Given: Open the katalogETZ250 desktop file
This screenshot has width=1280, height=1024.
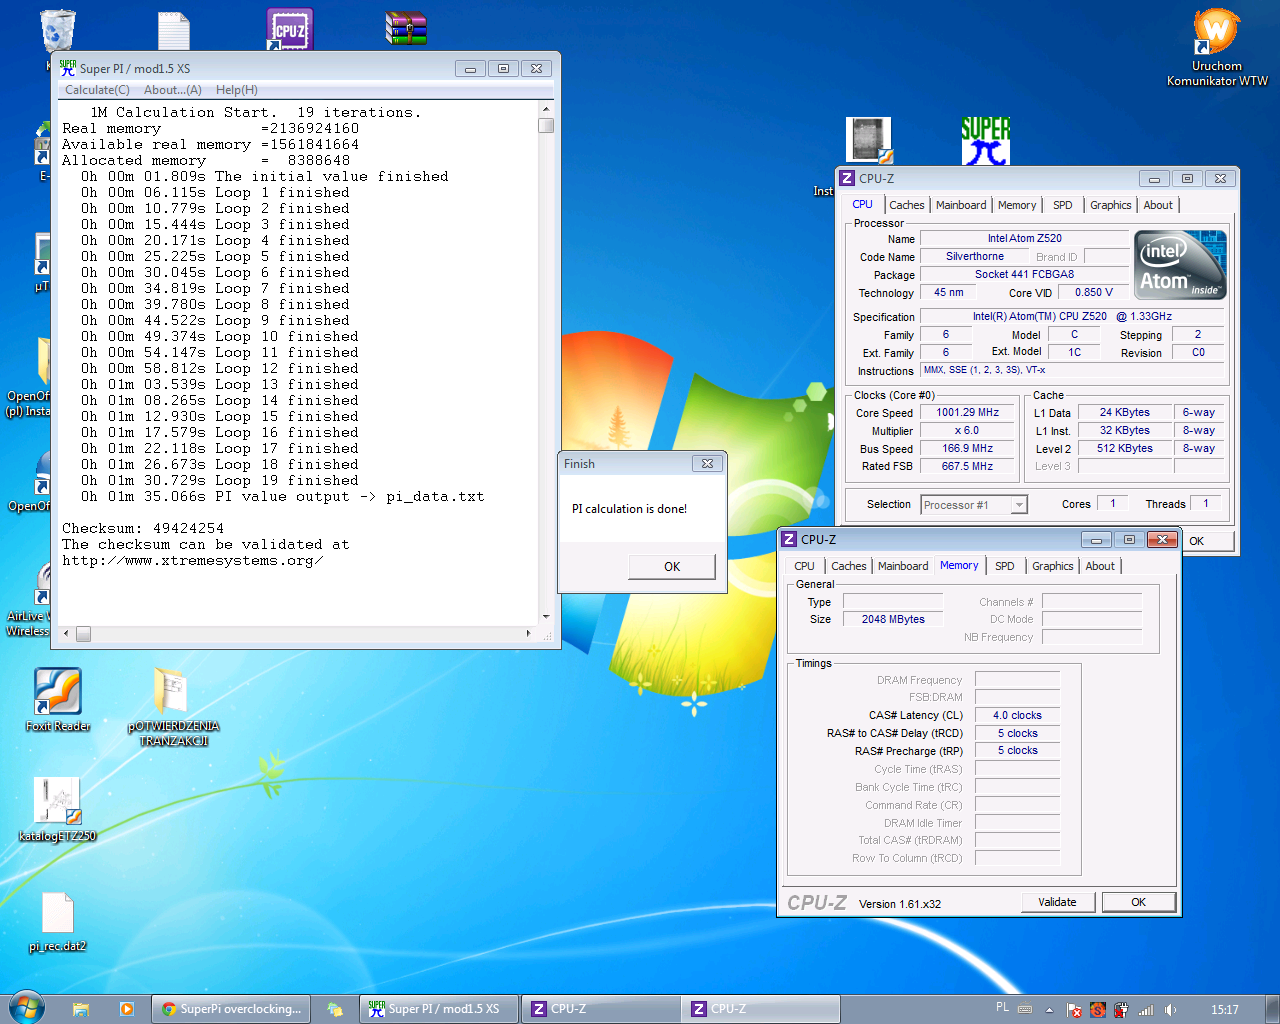Looking at the screenshot, I should [58, 810].
